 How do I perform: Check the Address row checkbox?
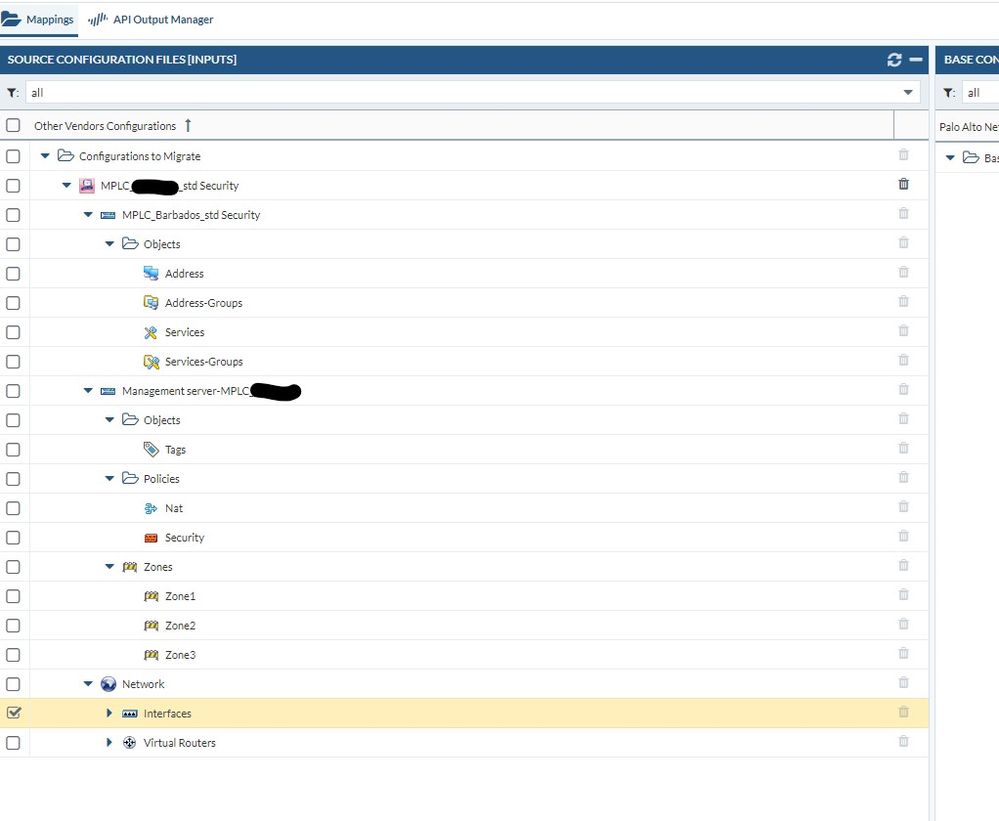[x=13, y=273]
